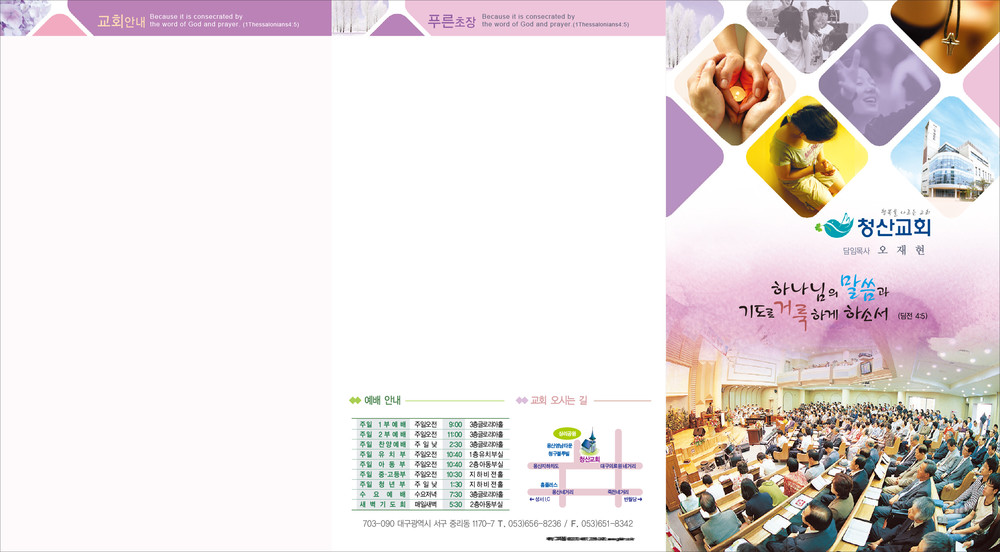
Task: Click the cross necklace photo
Action: pos(945,33)
